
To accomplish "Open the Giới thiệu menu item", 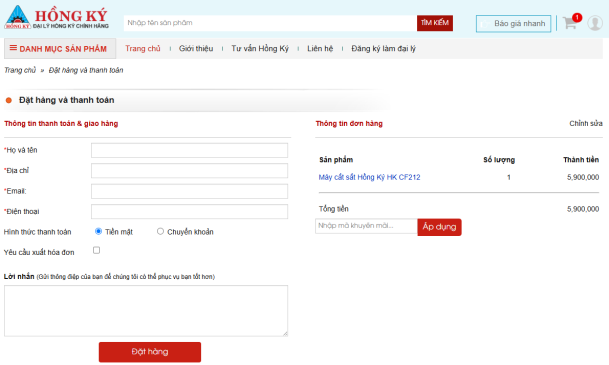I will tap(196, 49).
